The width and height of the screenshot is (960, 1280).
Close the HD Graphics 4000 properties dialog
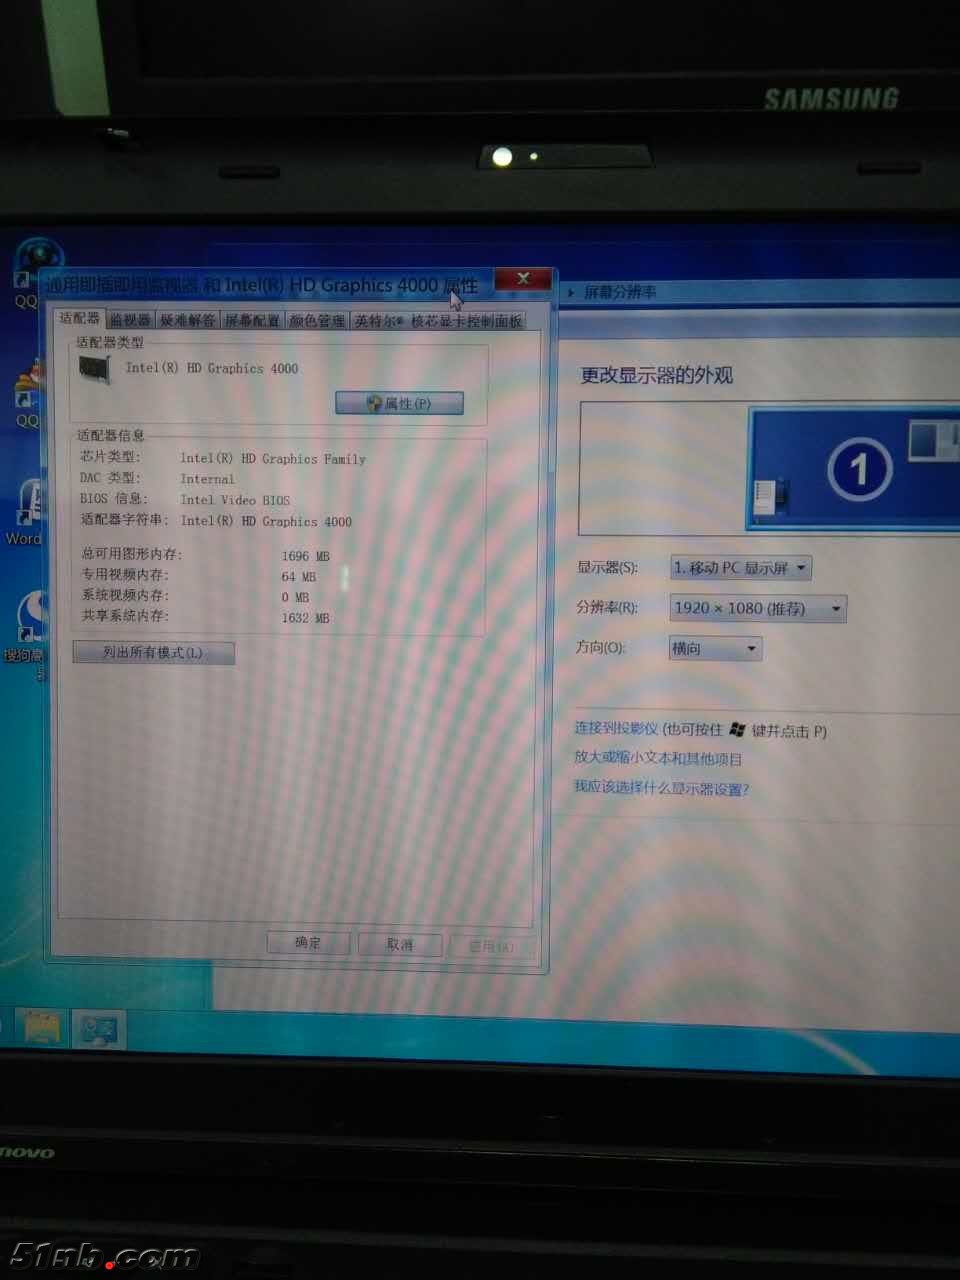[x=523, y=279]
